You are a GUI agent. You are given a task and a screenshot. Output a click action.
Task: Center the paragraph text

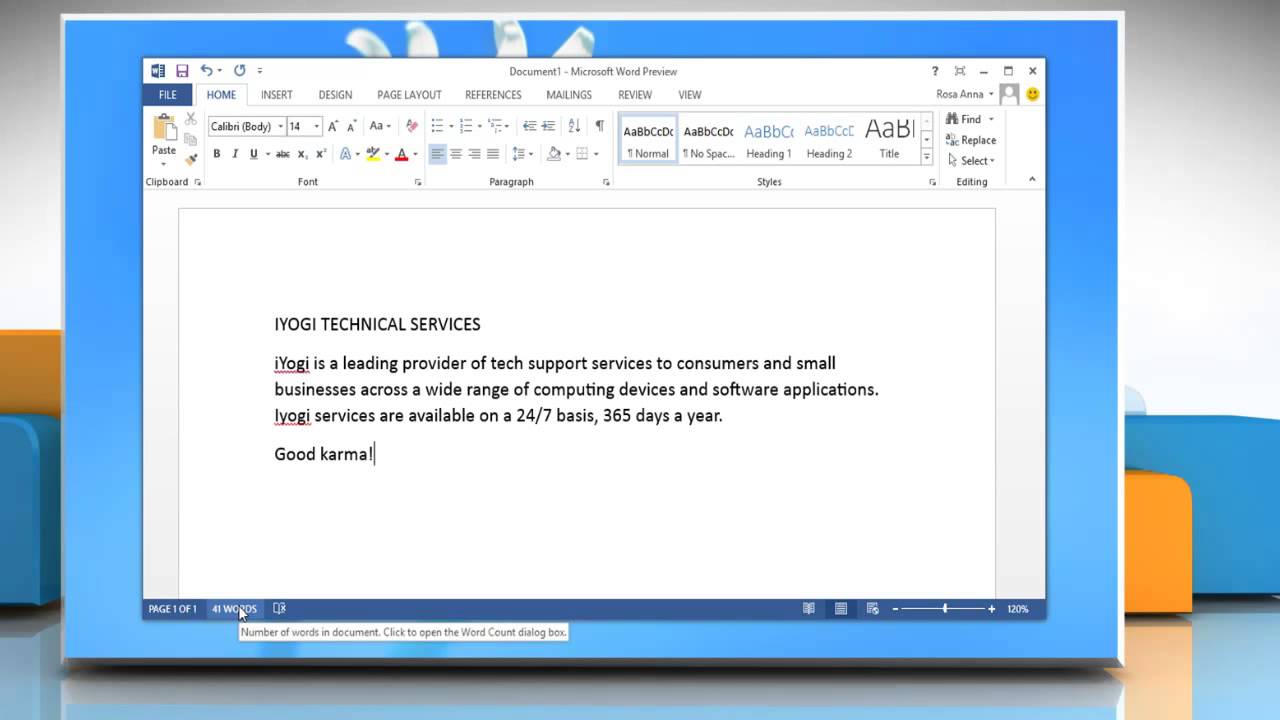click(456, 154)
